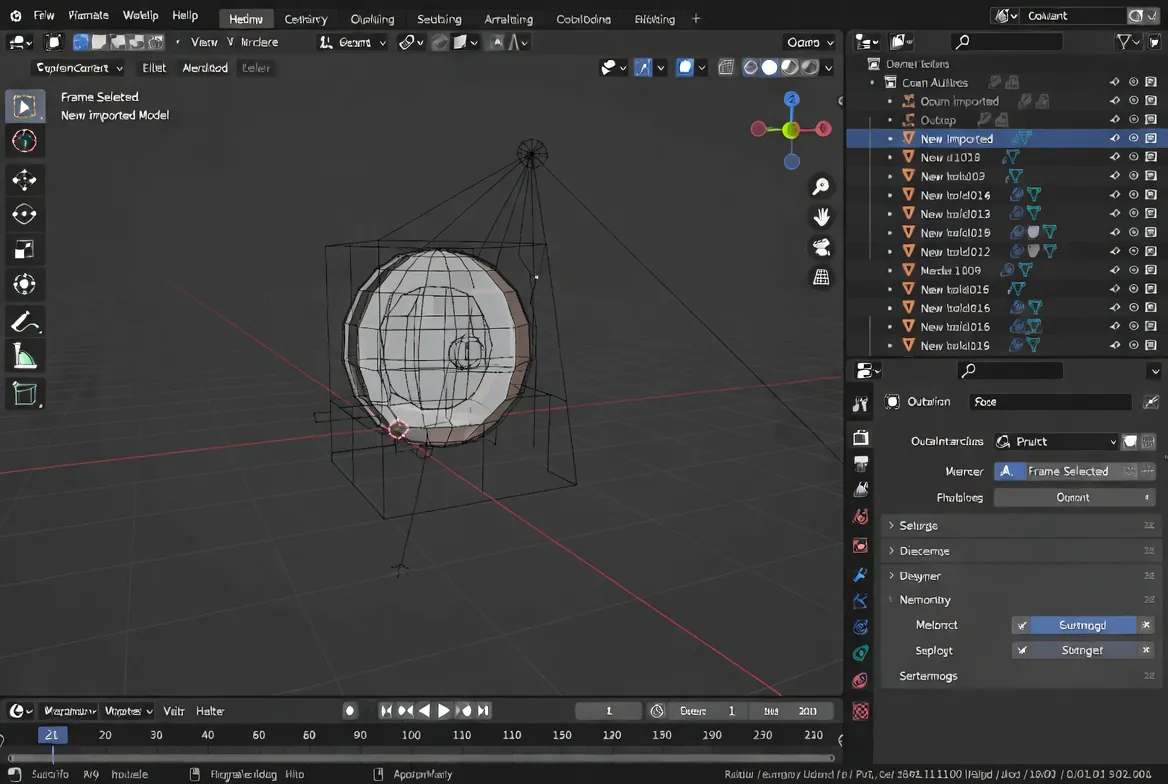Click frame 100 on the timeline ruler
1168x784 pixels.
[410, 735]
